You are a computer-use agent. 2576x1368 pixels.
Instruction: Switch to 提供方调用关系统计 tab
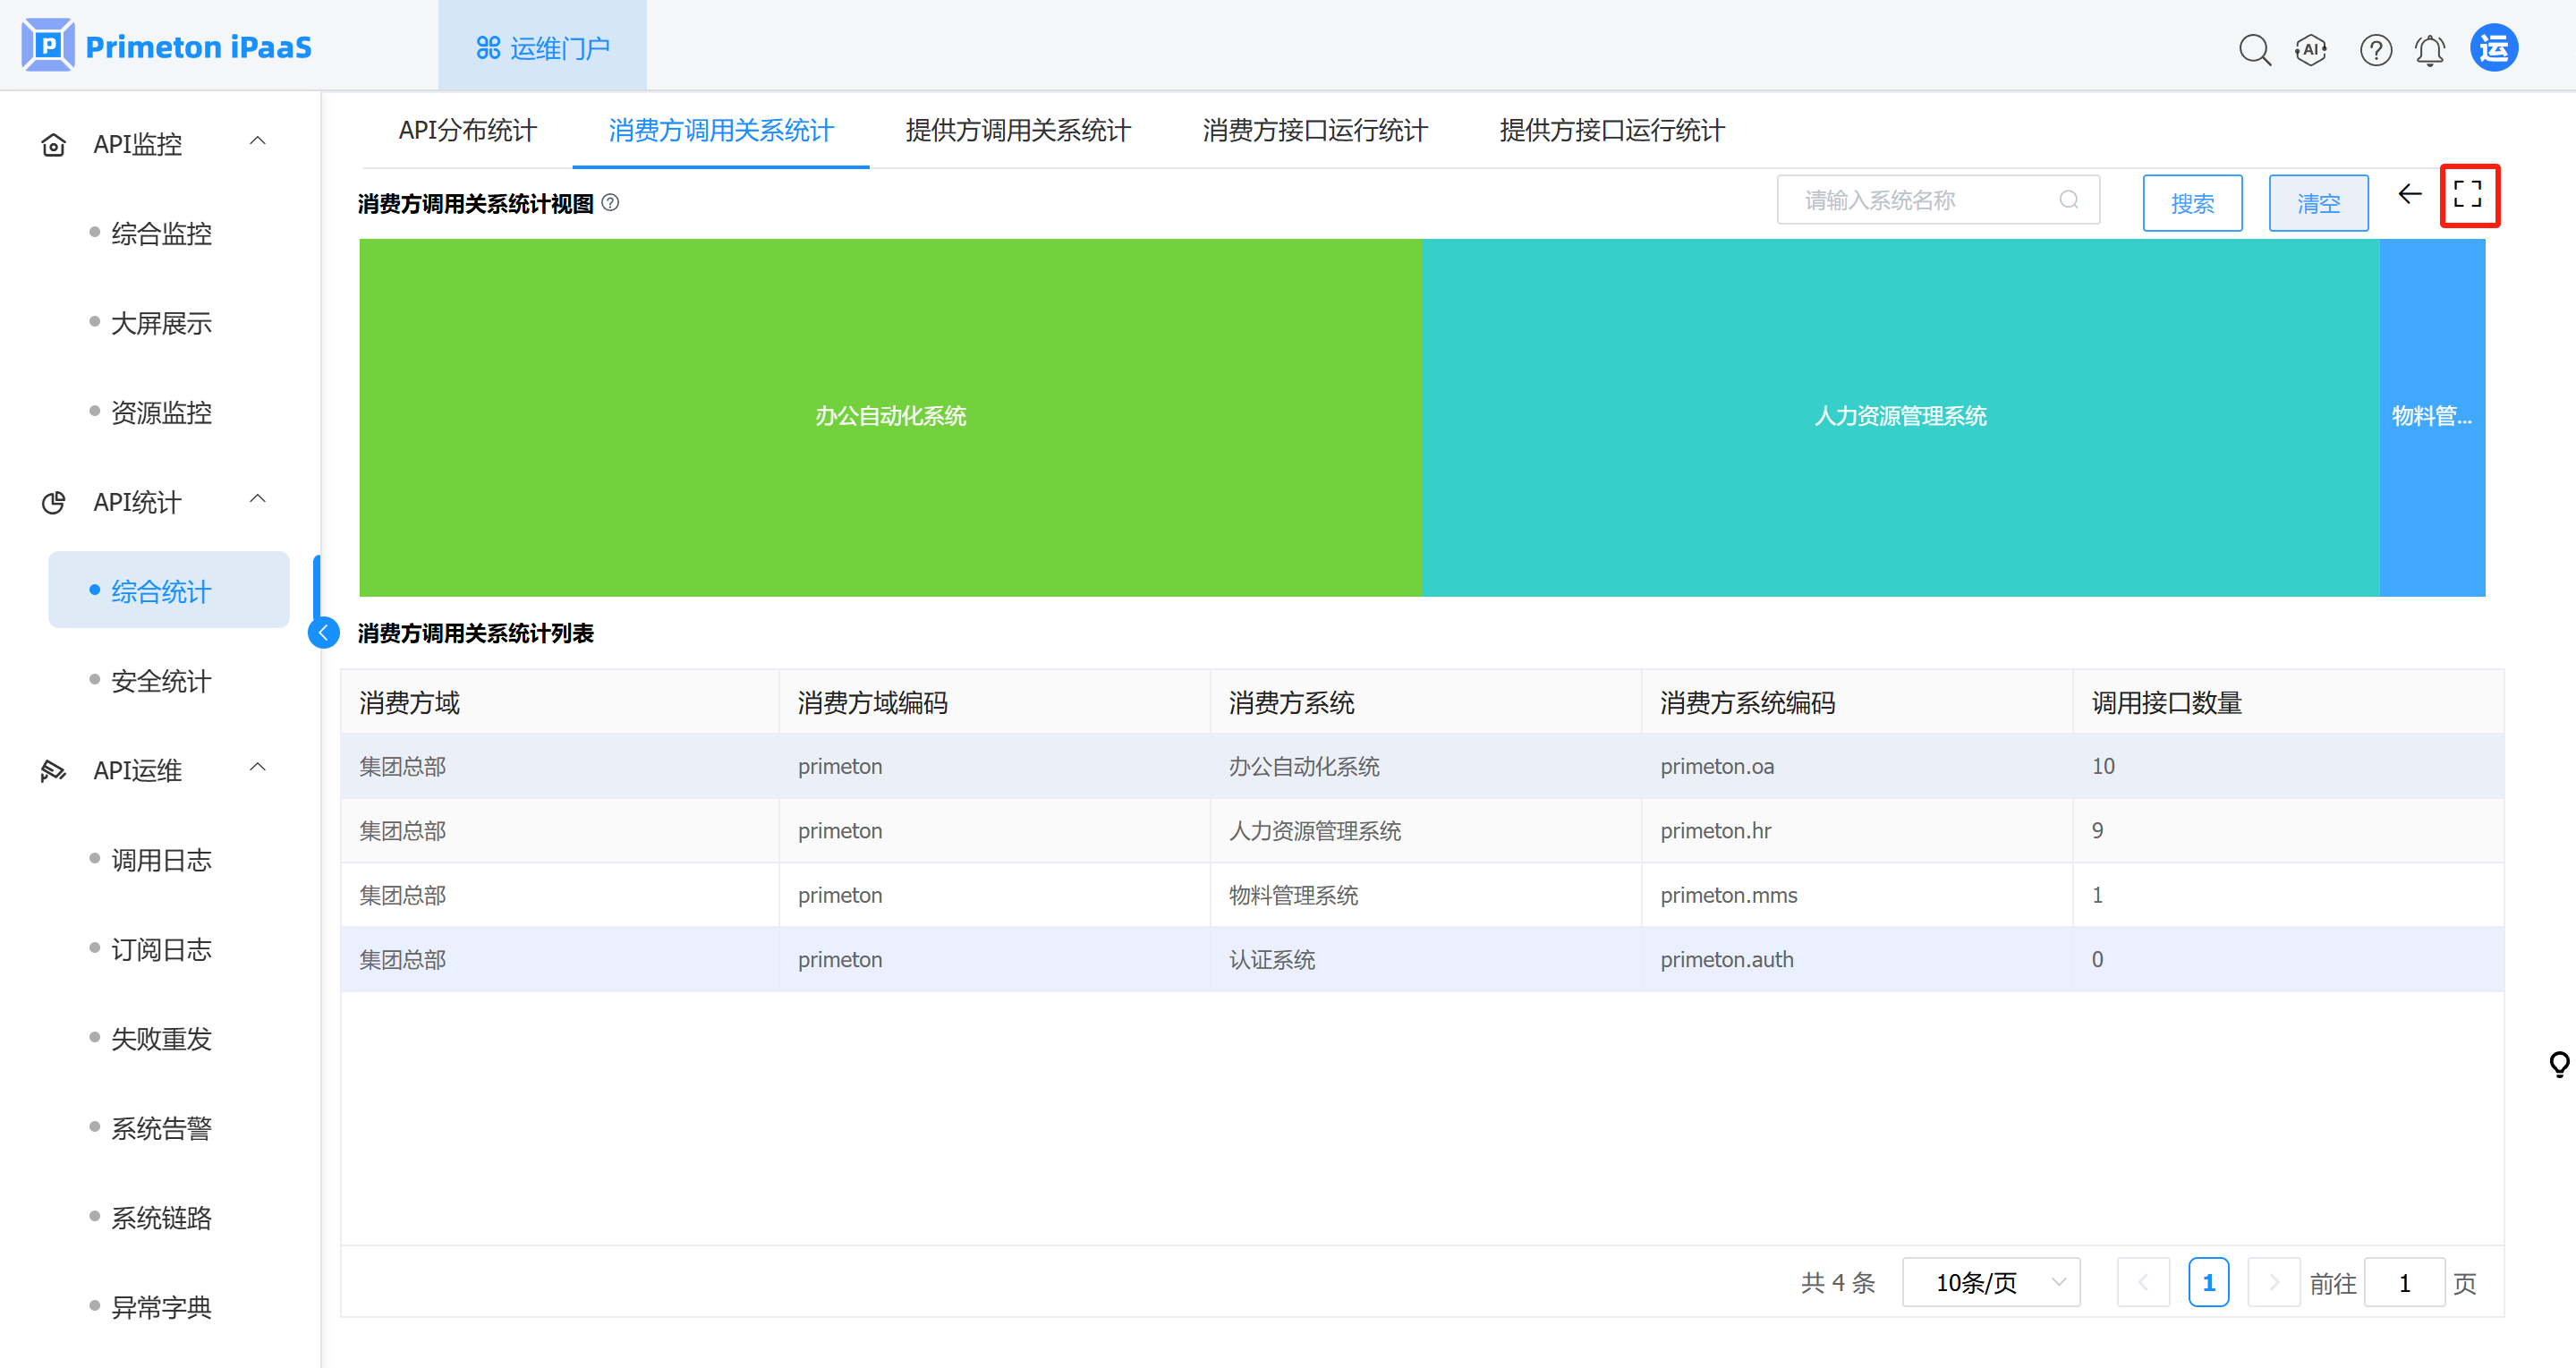(x=1018, y=130)
